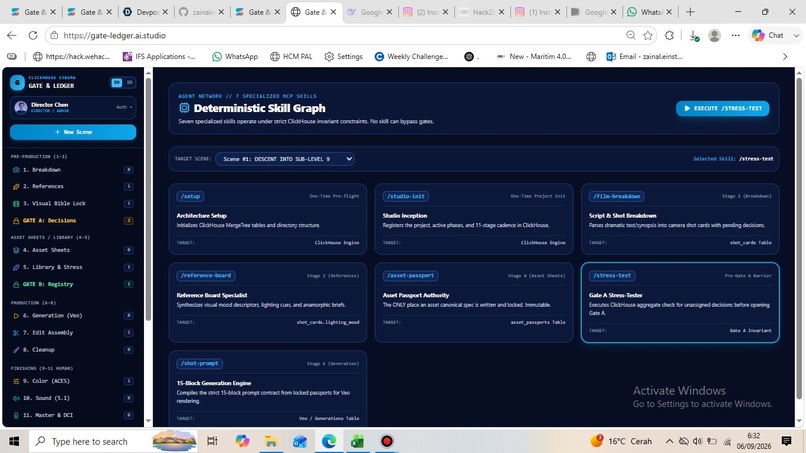Image resolution: width=806 pixels, height=453 pixels.
Task: Select the /reference-board skill card
Action: tap(268, 303)
